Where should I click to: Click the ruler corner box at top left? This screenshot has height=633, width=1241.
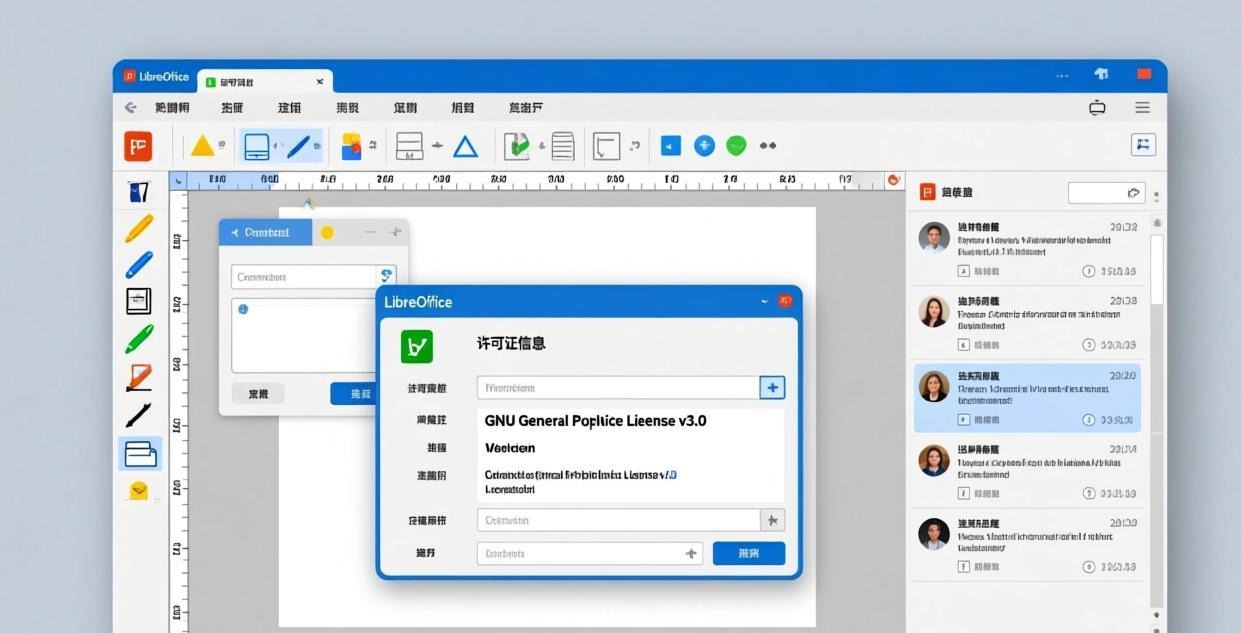click(x=179, y=180)
